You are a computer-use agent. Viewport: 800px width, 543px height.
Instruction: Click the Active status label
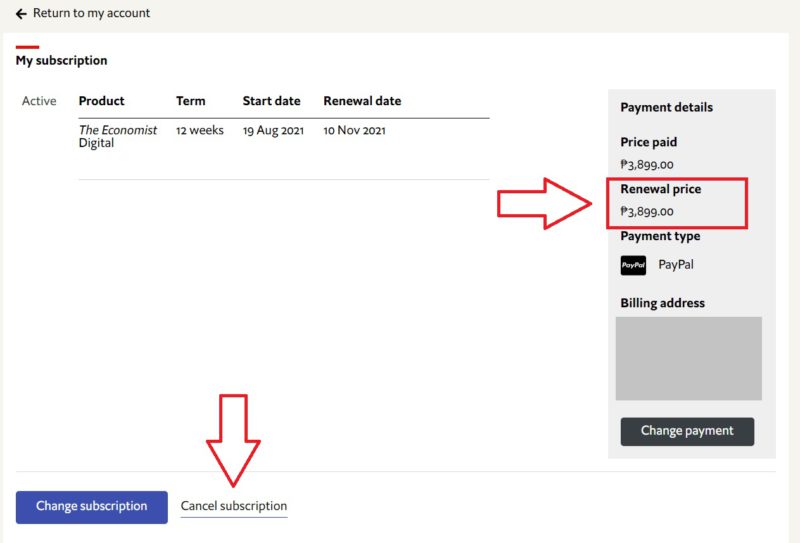pos(39,101)
